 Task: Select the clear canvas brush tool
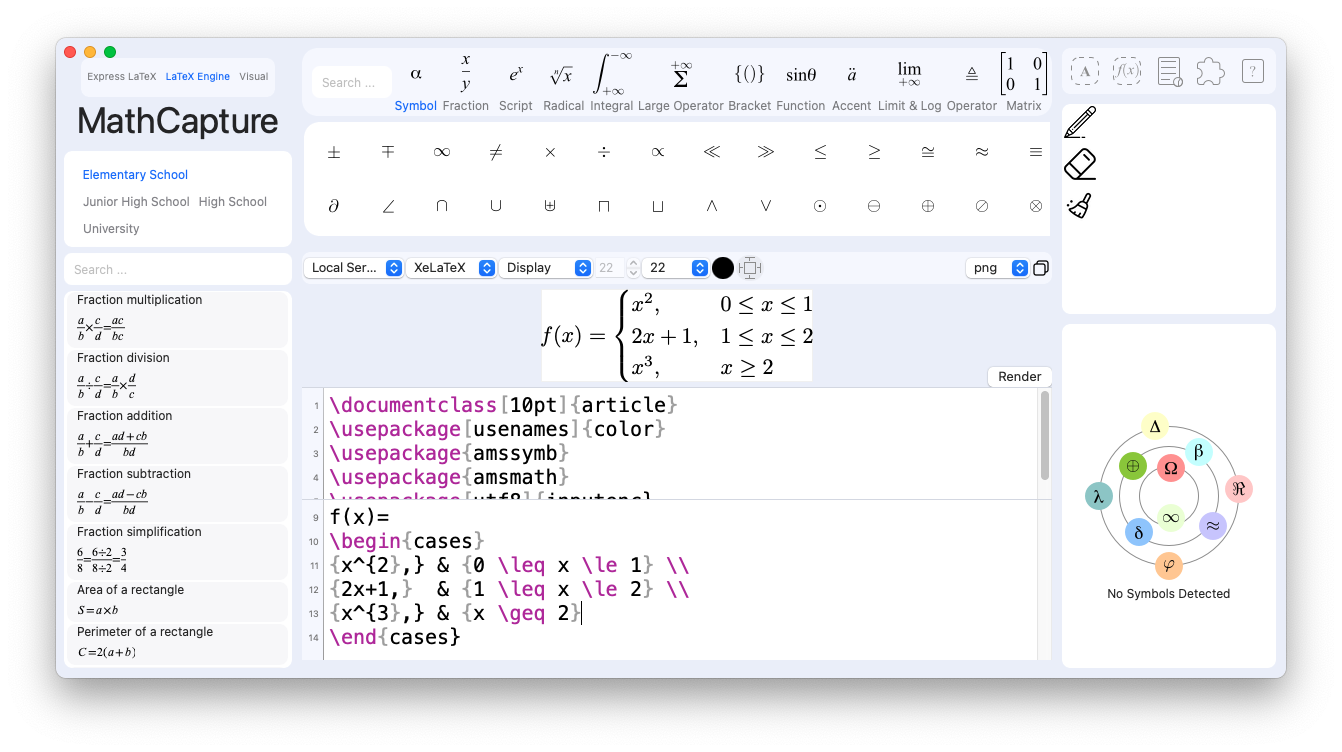[x=1081, y=204]
